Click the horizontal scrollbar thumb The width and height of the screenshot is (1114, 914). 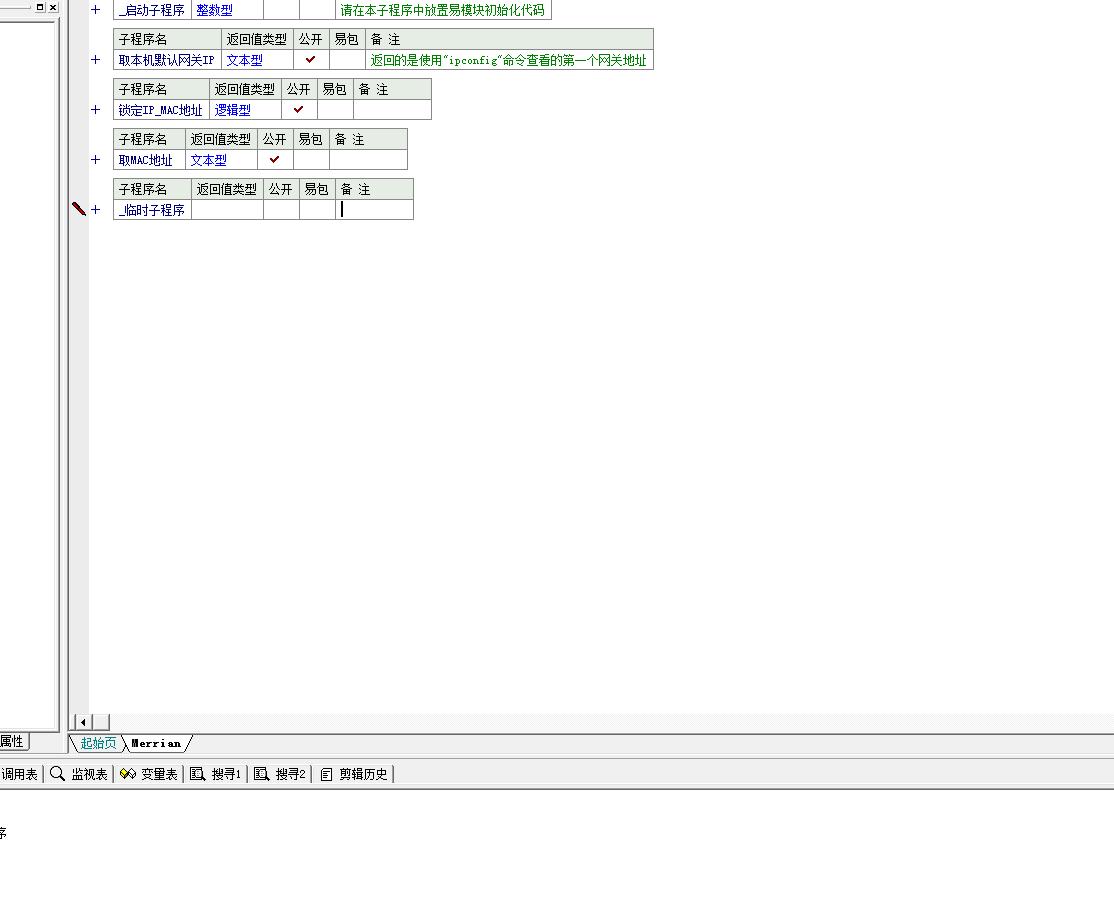[101, 722]
